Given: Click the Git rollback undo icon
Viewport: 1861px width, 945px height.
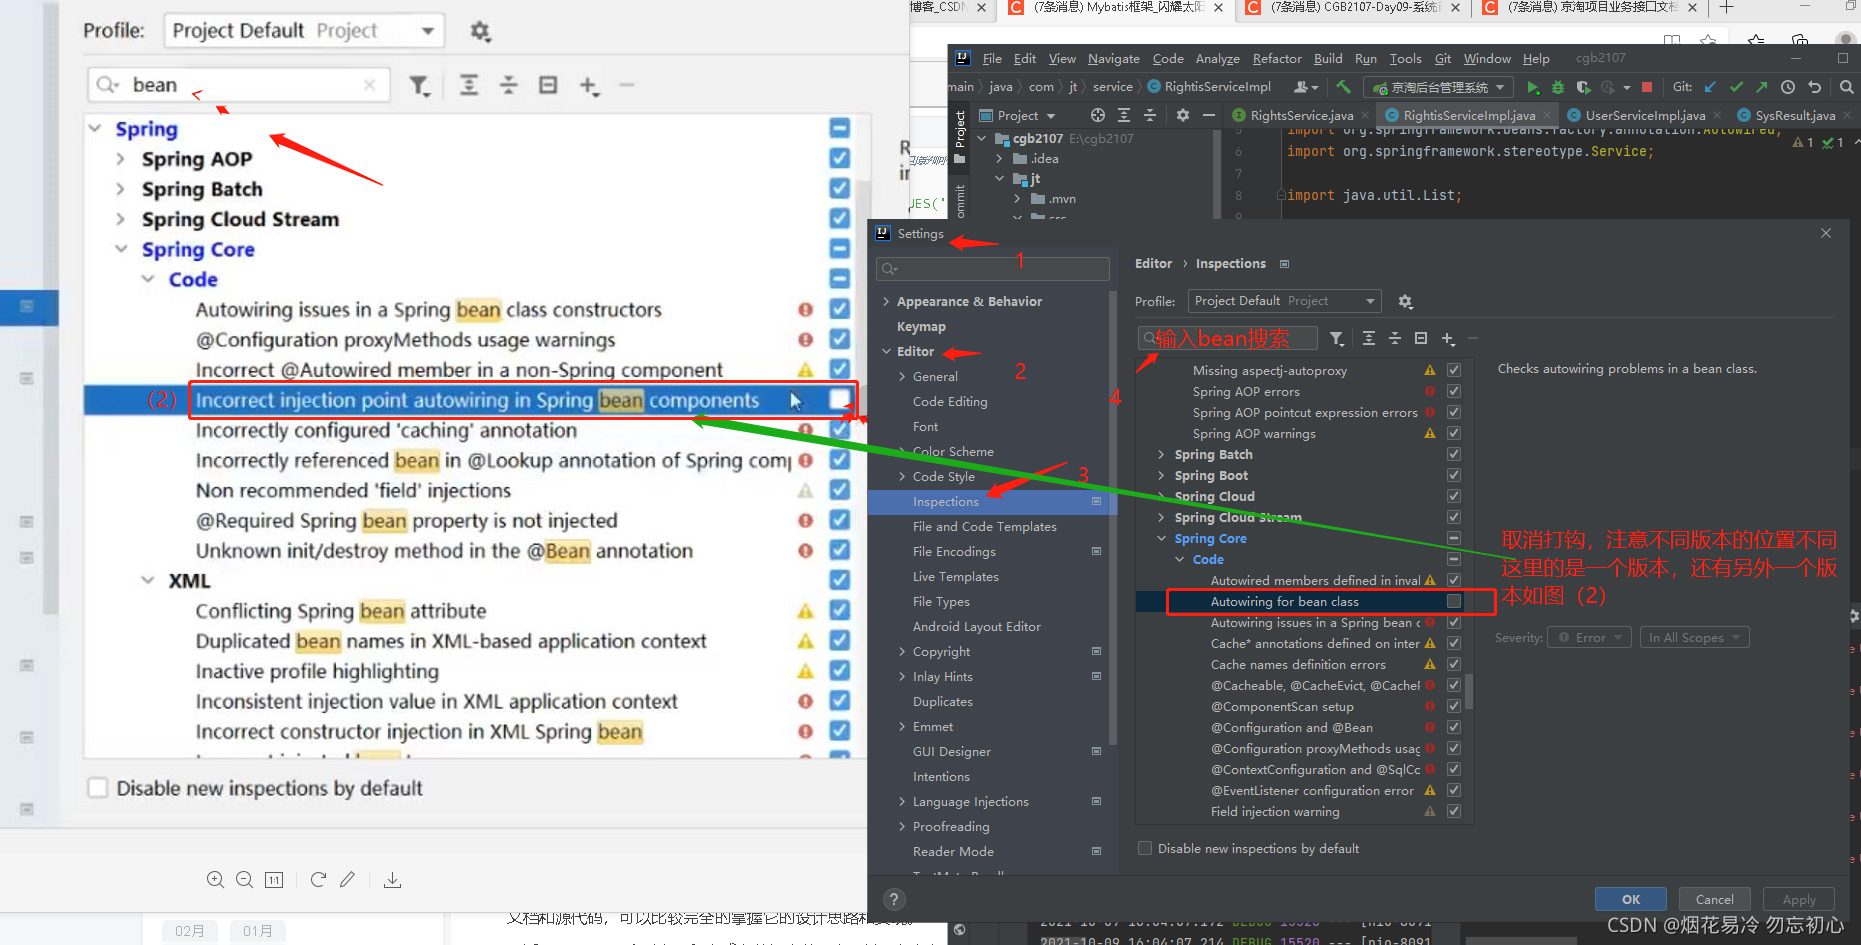Looking at the screenshot, I should [x=1815, y=87].
